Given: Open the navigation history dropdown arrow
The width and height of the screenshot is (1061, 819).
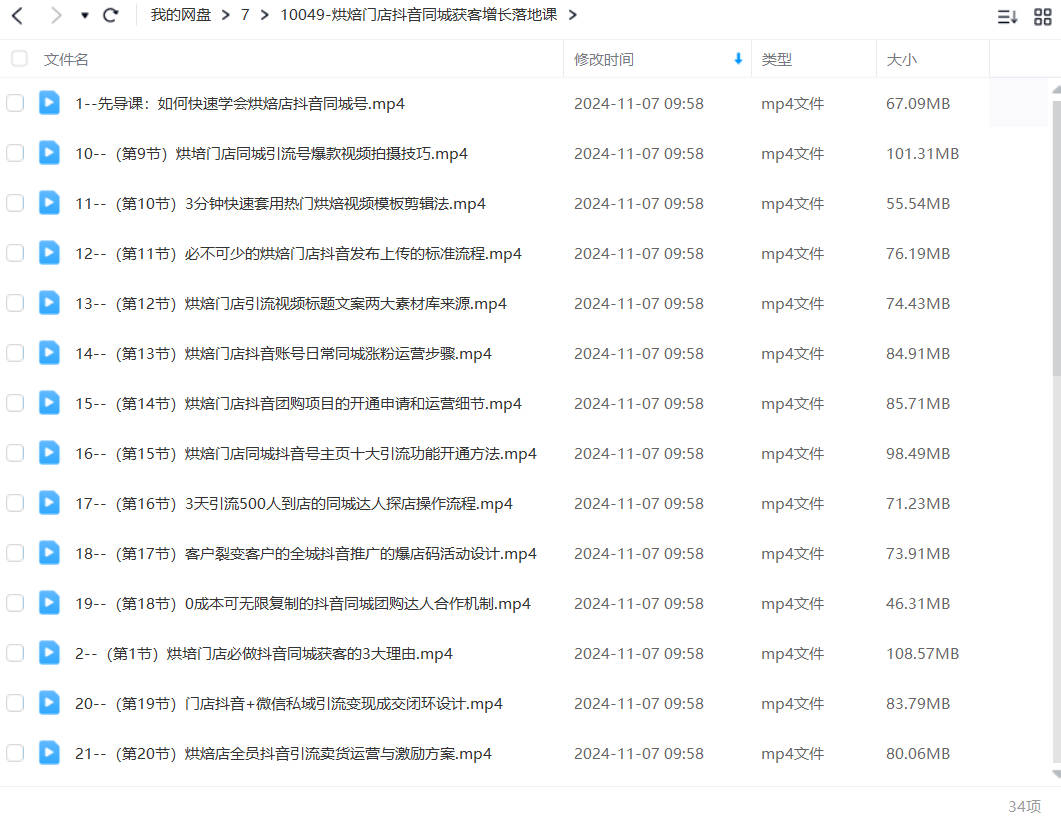Looking at the screenshot, I should pos(85,15).
